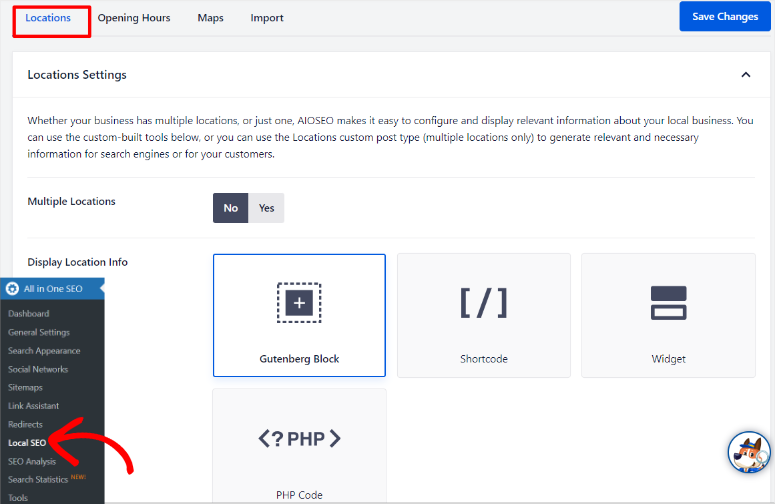Select Local SEO in the sidebar
This screenshot has height=504, width=775.
click(x=27, y=443)
